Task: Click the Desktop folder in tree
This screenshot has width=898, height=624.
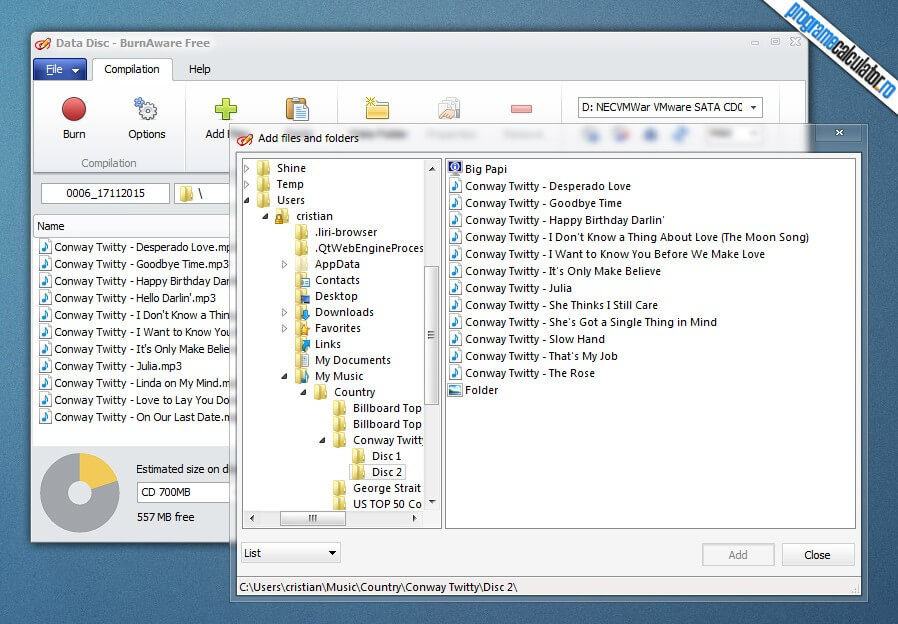Action: coord(335,296)
